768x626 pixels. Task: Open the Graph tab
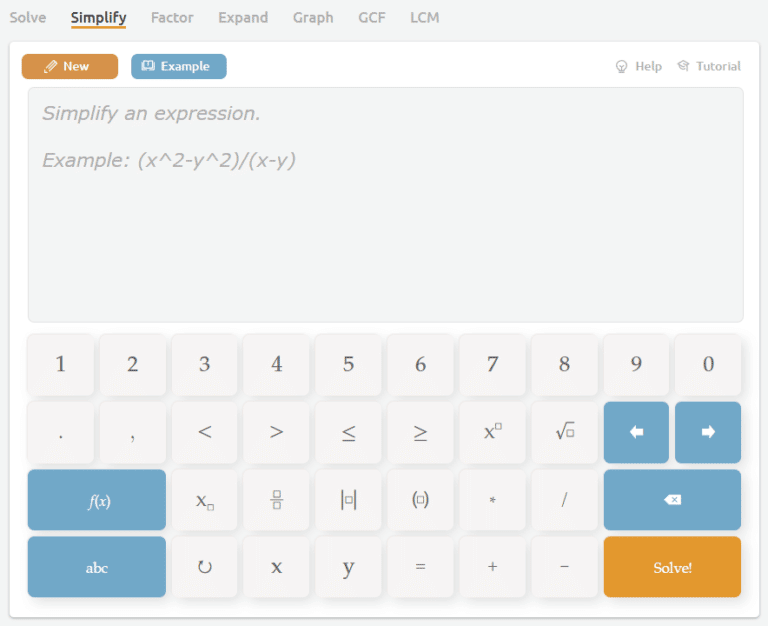coord(313,18)
